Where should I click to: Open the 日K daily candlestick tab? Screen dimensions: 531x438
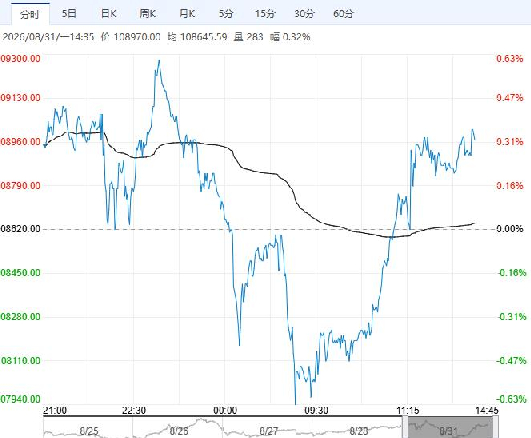point(109,14)
